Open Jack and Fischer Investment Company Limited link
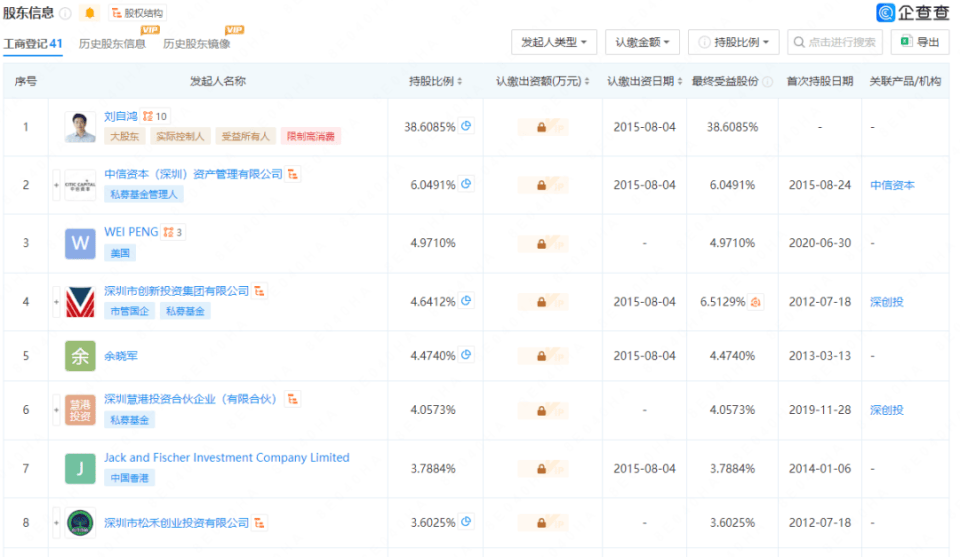 [227, 458]
